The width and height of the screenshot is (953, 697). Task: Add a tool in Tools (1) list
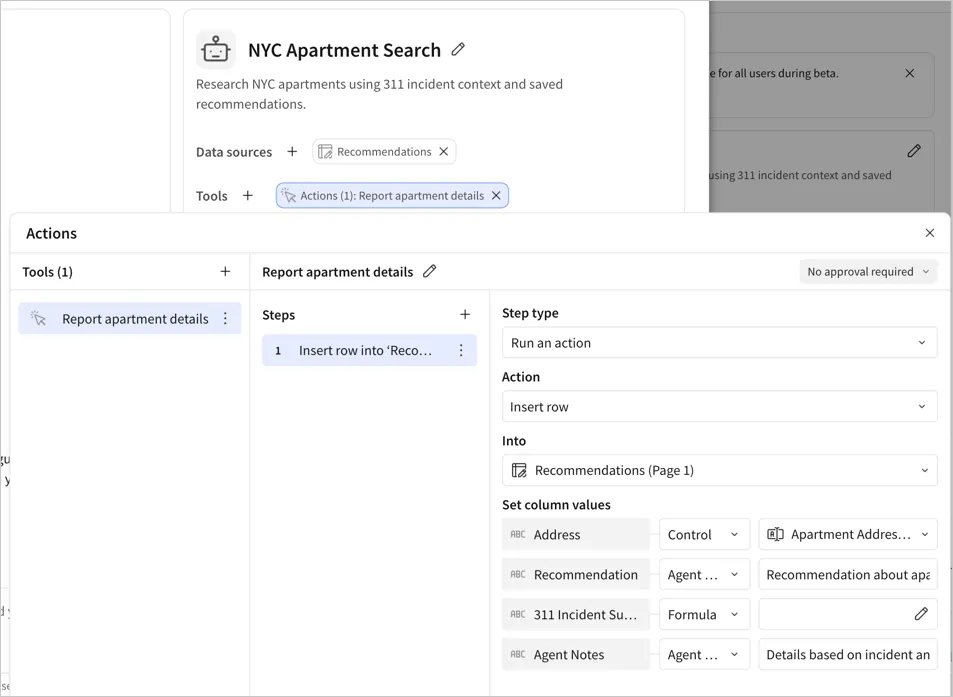[225, 272]
